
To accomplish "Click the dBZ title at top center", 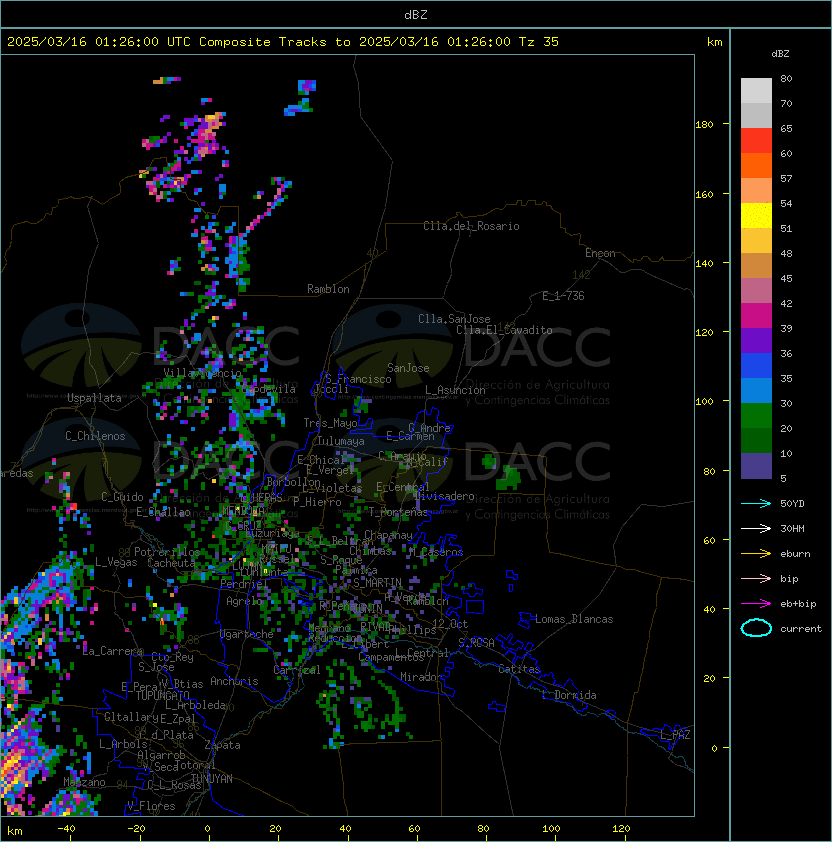I will (416, 15).
